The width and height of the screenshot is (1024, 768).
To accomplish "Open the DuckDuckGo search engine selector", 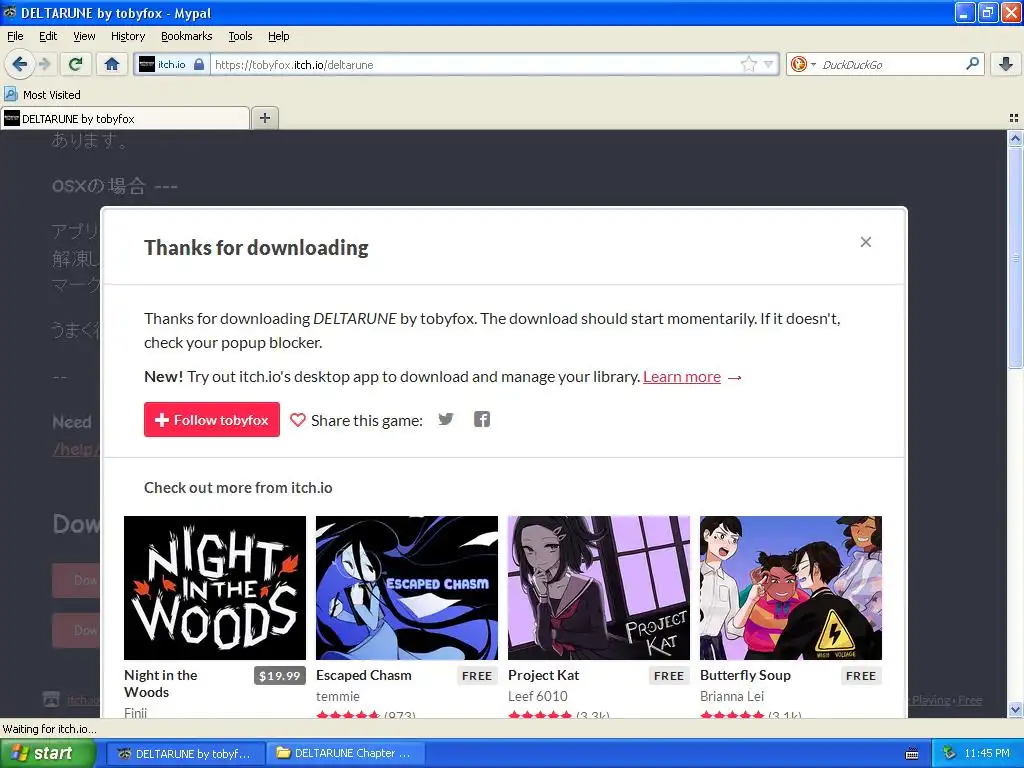I will pos(803,64).
